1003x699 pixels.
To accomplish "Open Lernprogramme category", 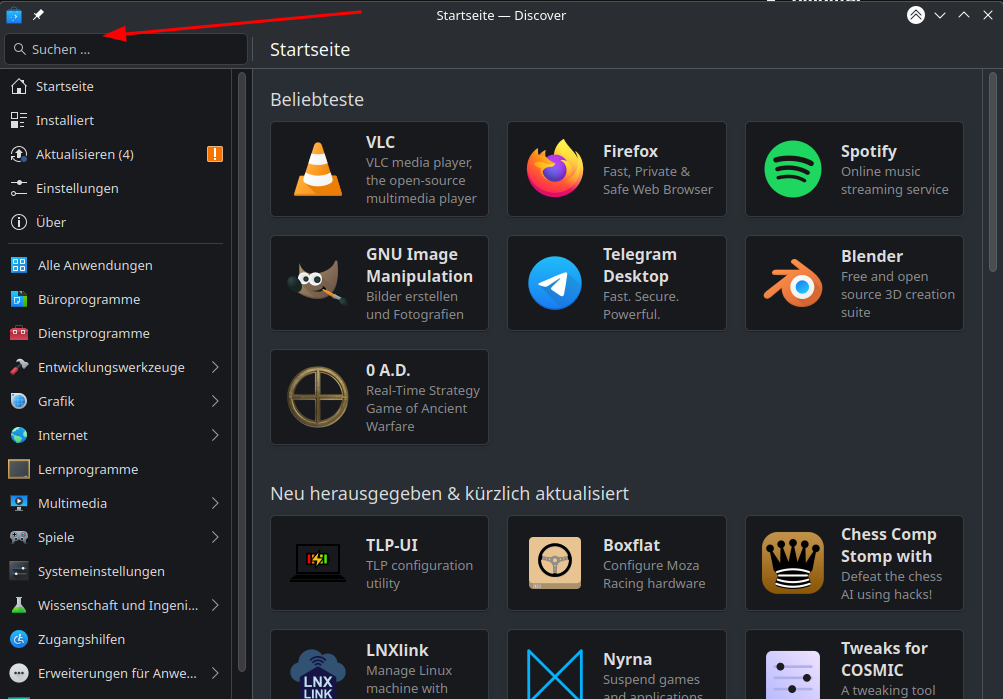I will [x=116, y=469].
